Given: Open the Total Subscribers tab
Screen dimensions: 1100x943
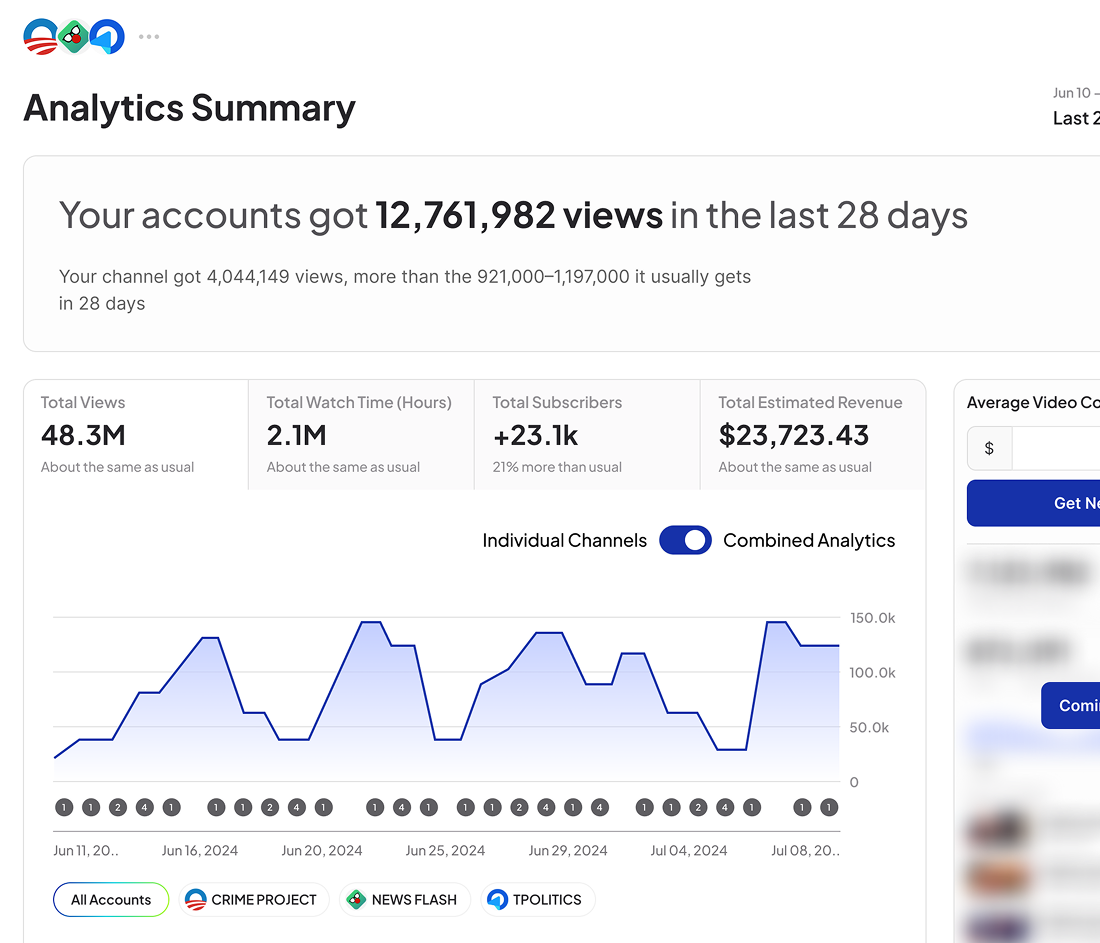Looking at the screenshot, I should point(586,435).
